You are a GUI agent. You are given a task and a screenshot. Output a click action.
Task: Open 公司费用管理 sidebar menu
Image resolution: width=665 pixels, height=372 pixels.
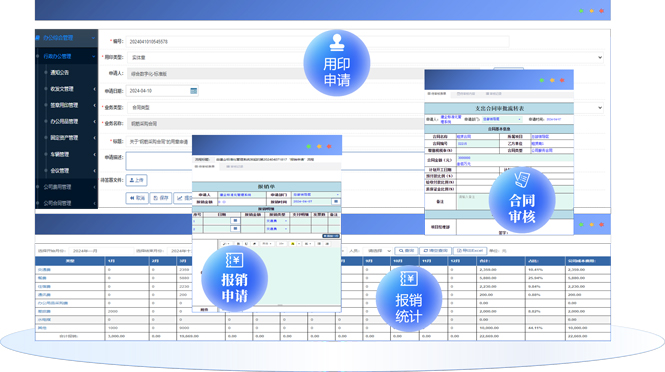[57, 187]
